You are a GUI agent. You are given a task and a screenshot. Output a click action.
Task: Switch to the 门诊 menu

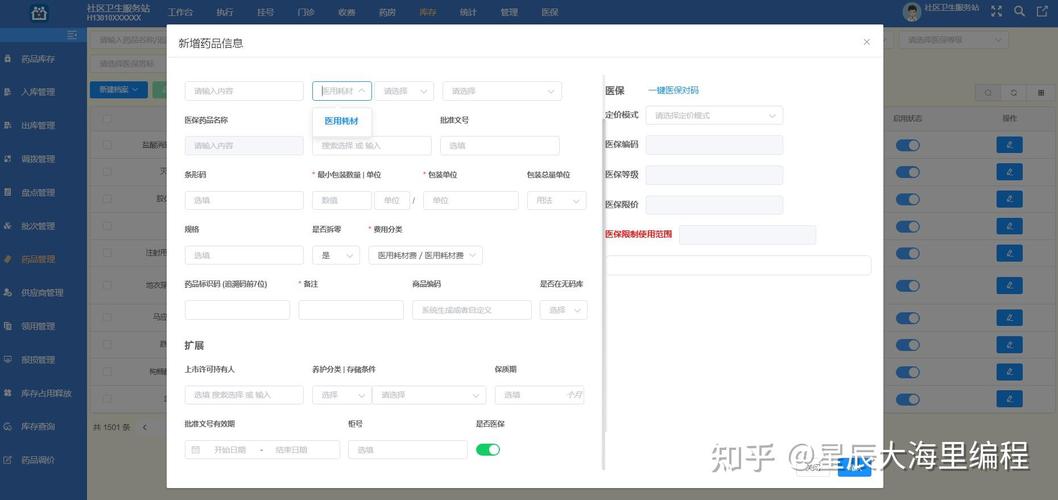coord(306,12)
